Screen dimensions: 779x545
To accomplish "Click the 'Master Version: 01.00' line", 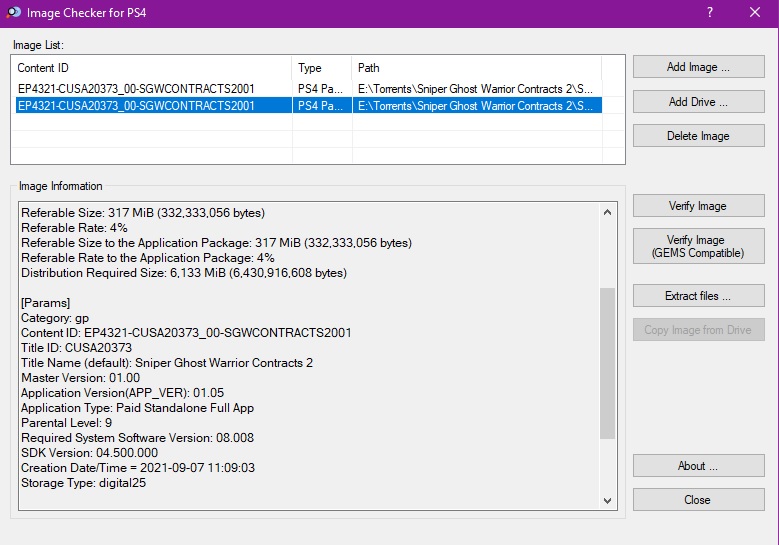I will [x=80, y=378].
